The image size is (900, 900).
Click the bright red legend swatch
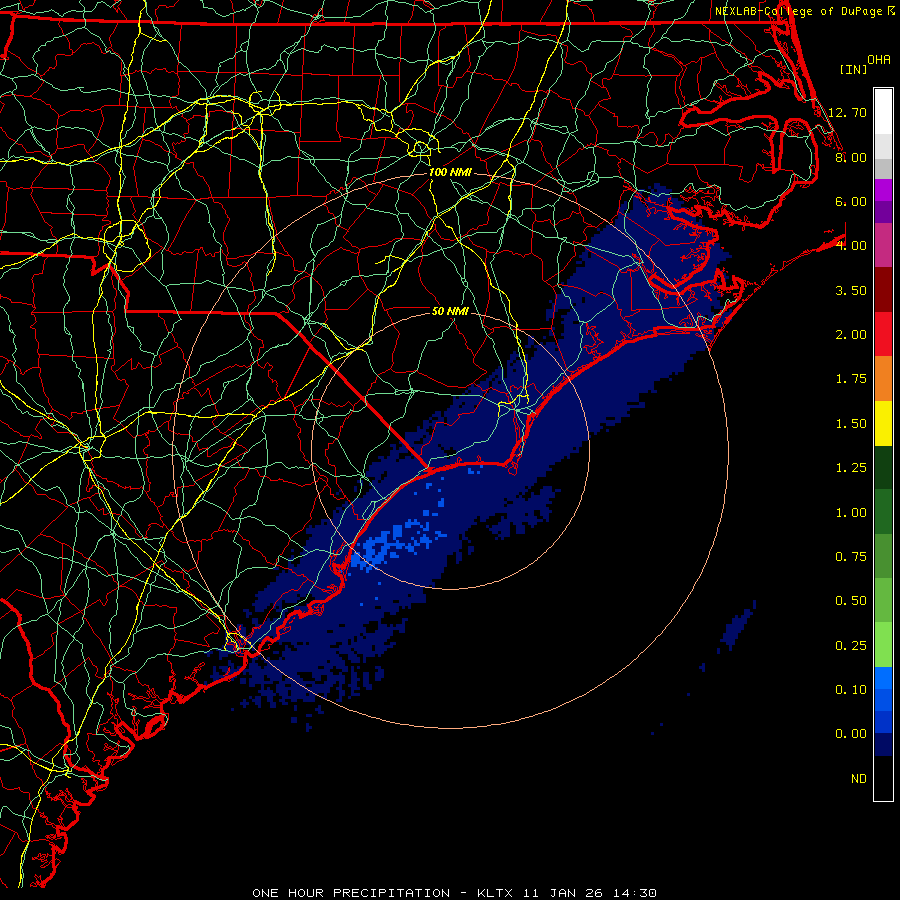click(x=883, y=334)
